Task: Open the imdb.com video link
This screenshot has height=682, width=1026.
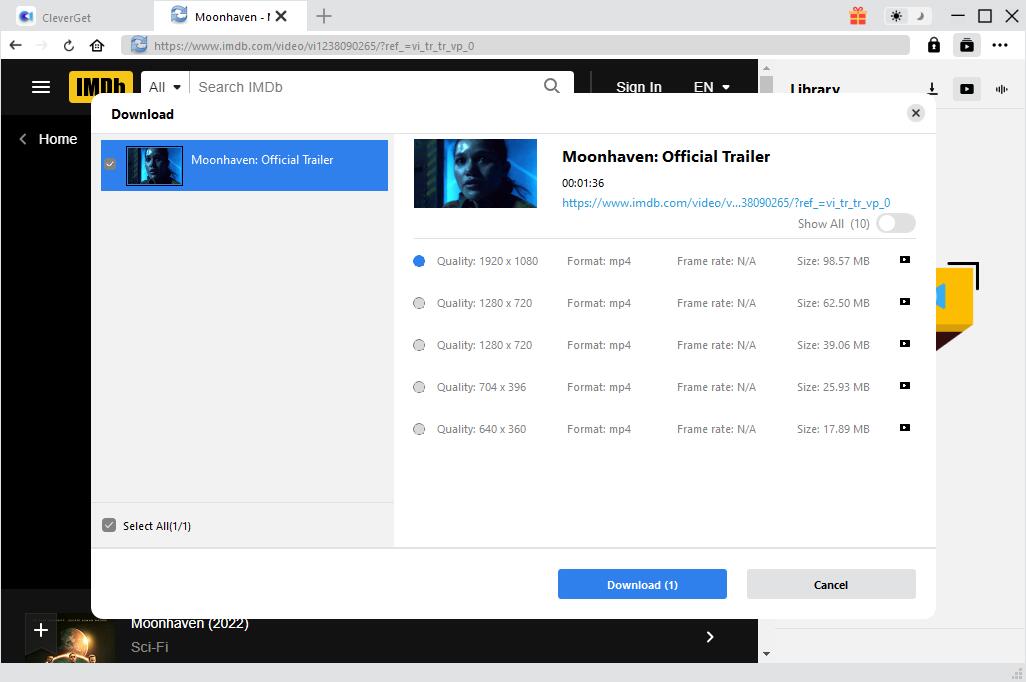Action: [726, 203]
